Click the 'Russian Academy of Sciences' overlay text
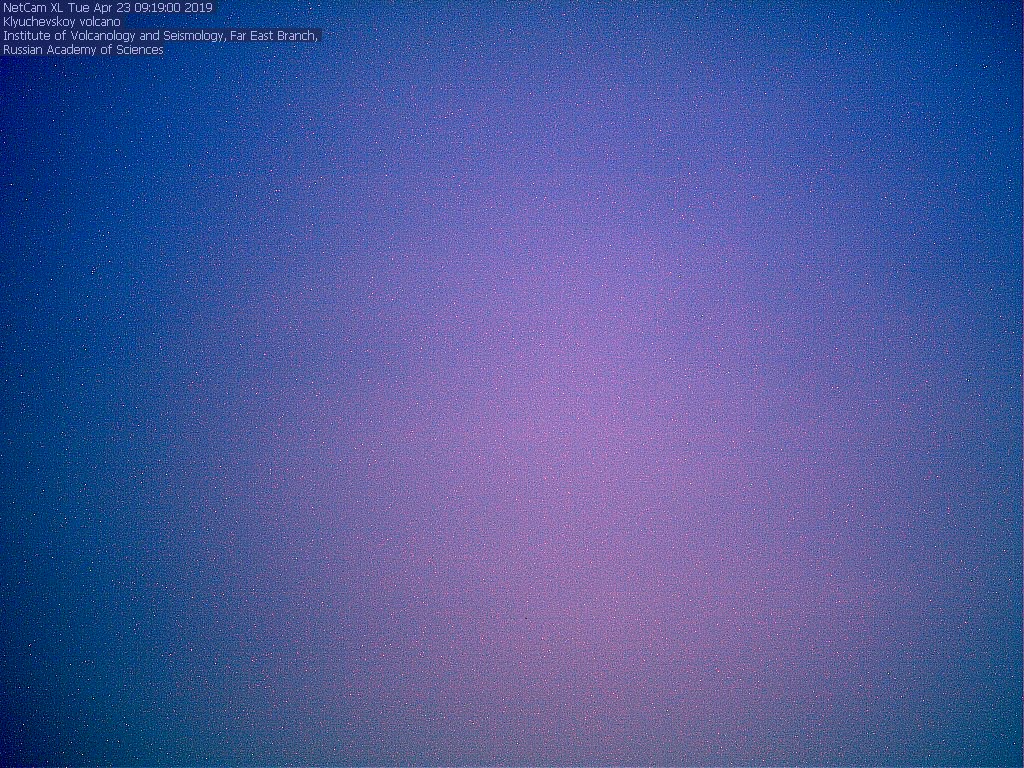Screen dimensions: 1024x768 point(83,50)
